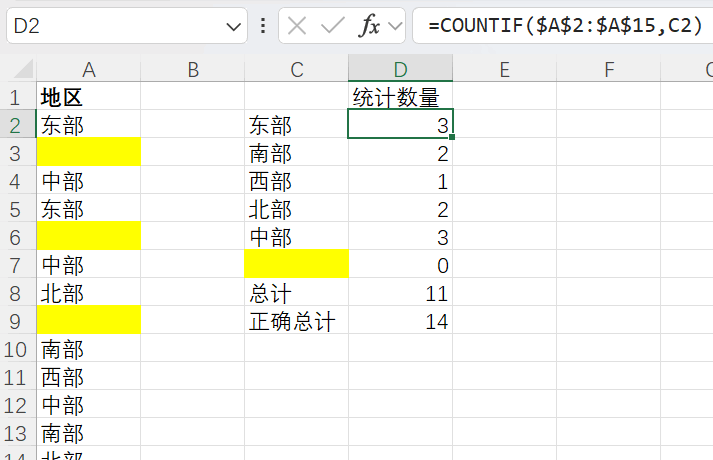Select column D header
713x460 pixels.
pyautogui.click(x=401, y=68)
